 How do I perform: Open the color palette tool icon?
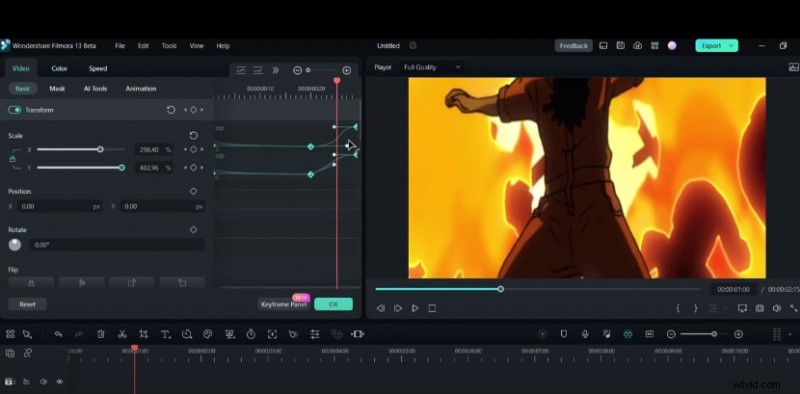pyautogui.click(x=207, y=334)
